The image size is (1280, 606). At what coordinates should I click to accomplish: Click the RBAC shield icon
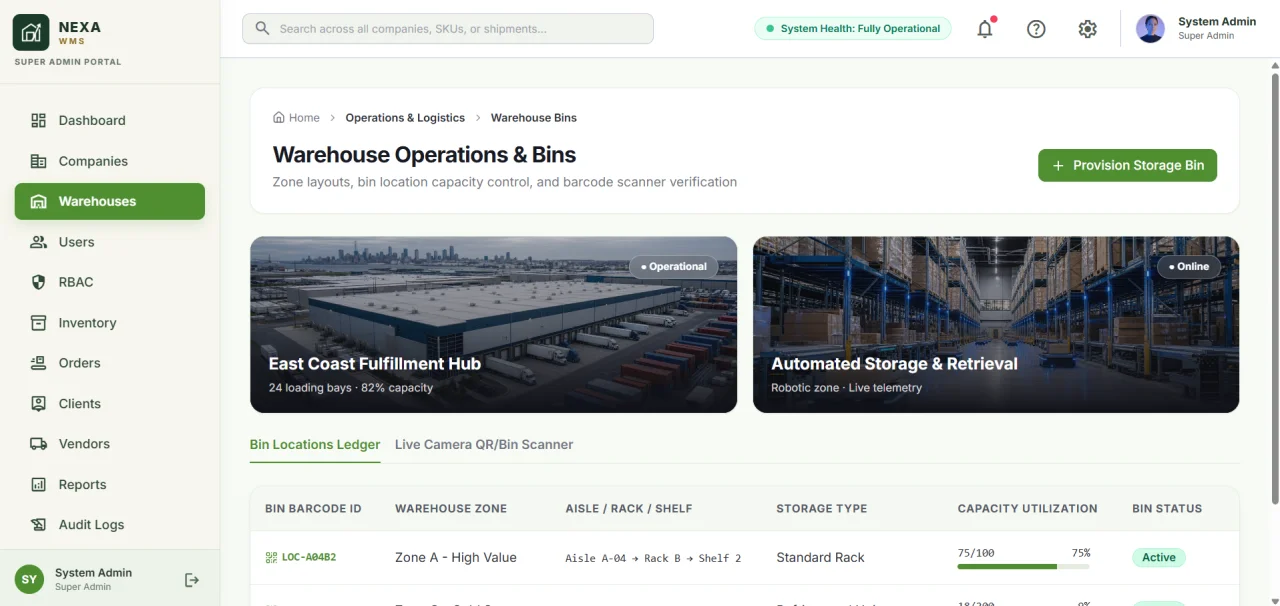pyautogui.click(x=39, y=282)
